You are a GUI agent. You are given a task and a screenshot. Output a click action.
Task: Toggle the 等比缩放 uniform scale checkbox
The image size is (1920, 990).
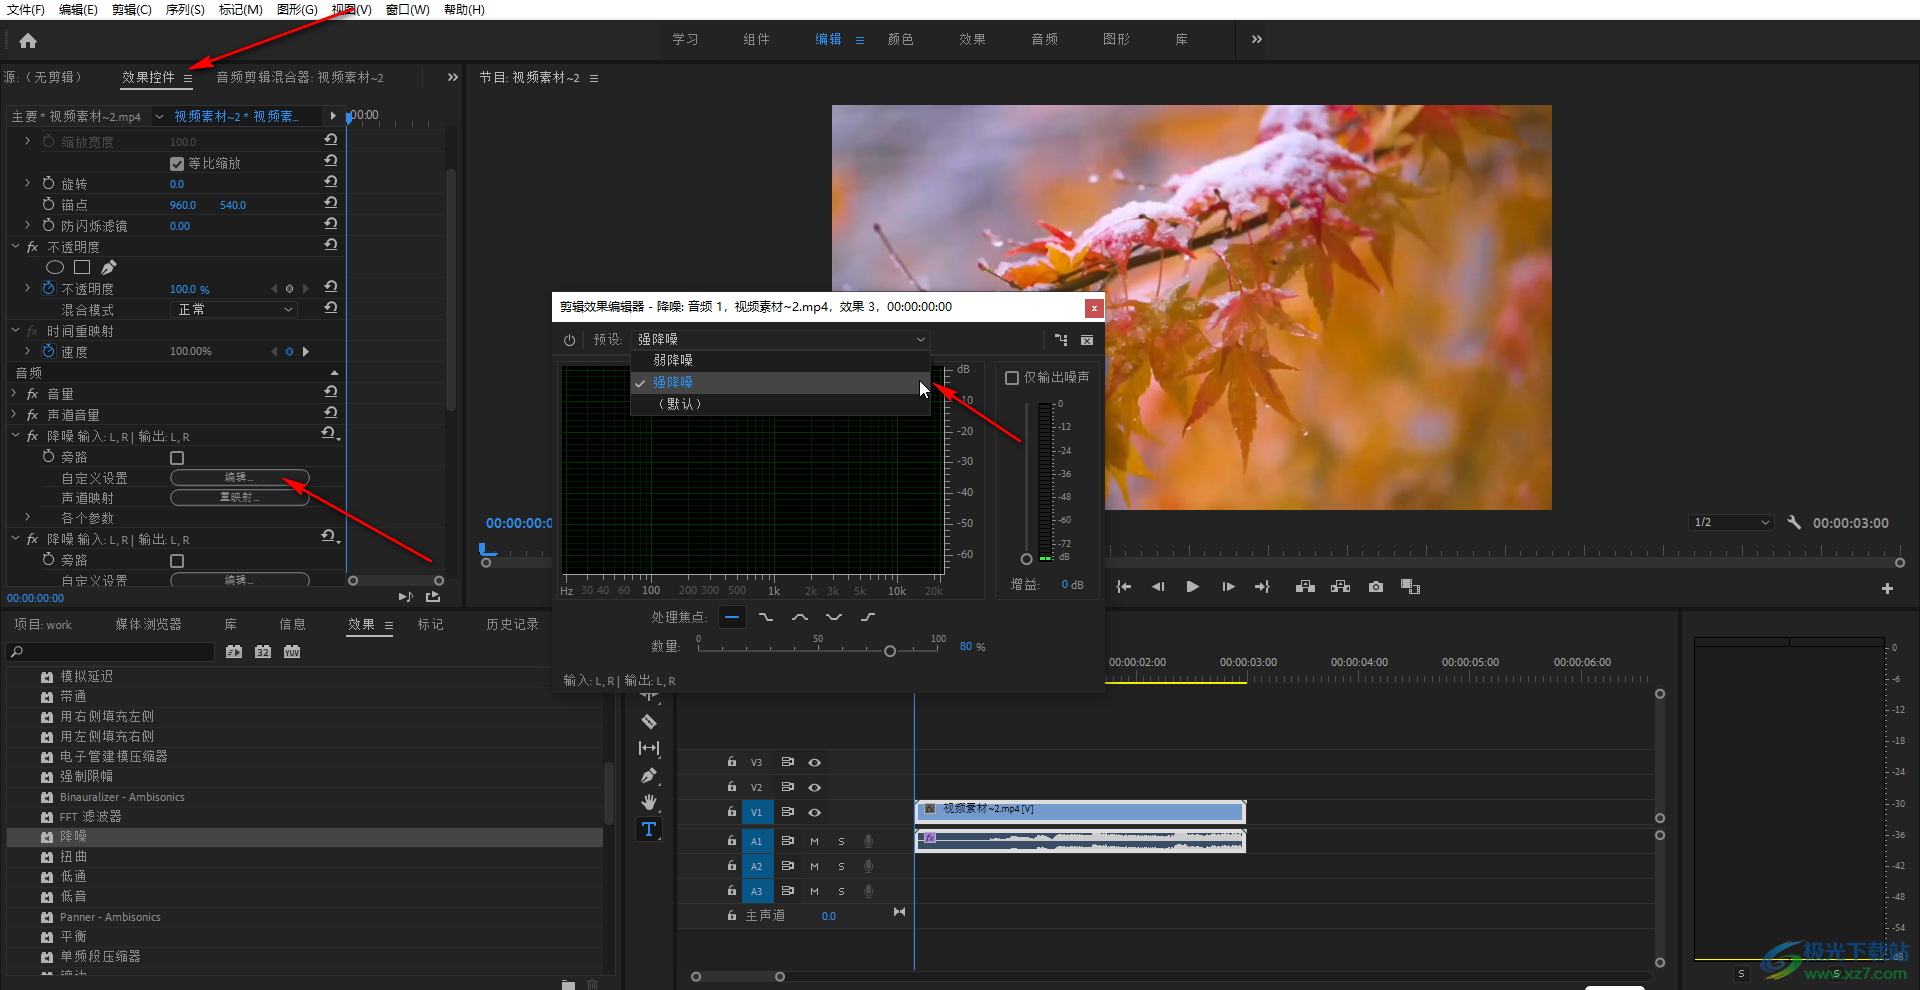point(177,164)
